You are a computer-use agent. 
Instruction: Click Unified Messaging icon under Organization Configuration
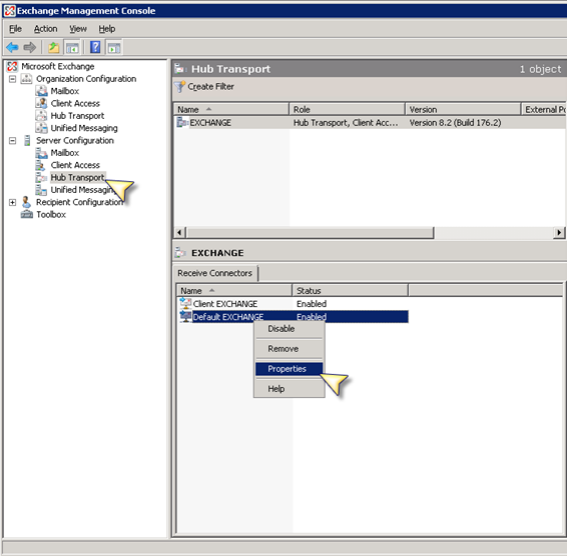point(41,128)
